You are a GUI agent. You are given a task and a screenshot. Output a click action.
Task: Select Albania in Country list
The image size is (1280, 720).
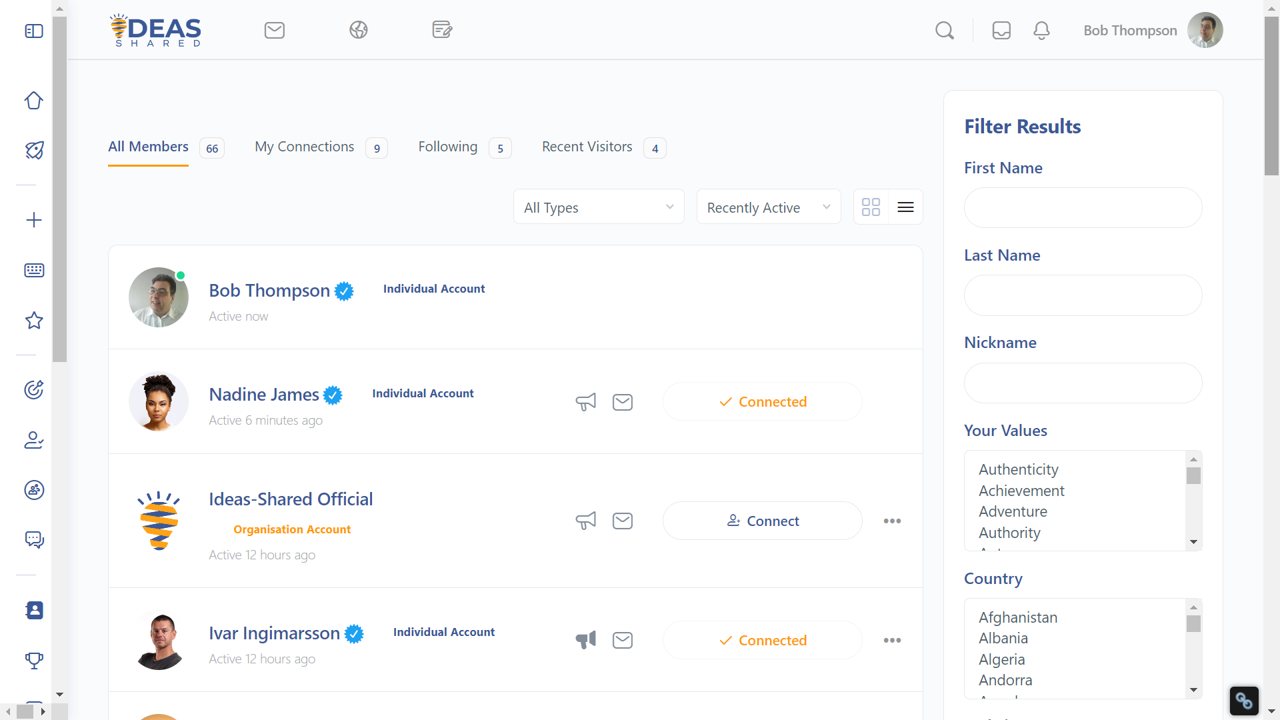1003,638
